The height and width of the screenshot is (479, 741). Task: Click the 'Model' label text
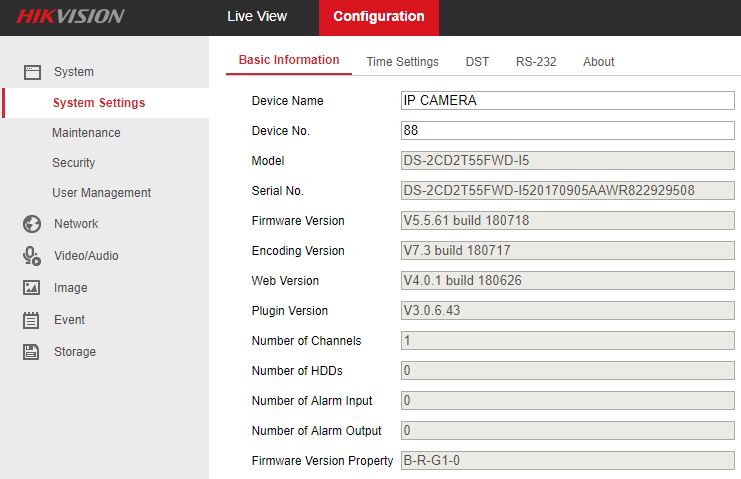268,161
